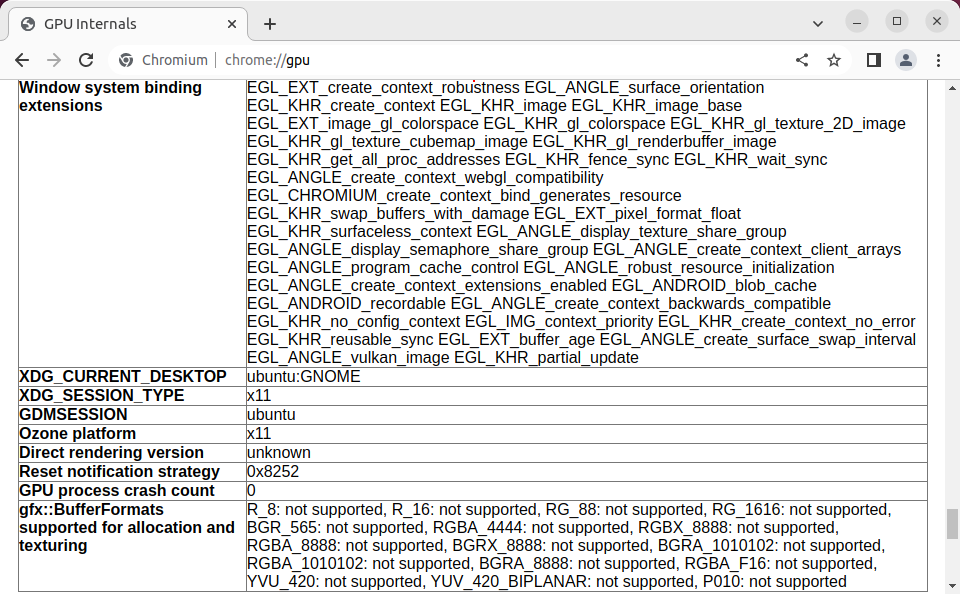Bookmark this page with the star icon
Image resolution: width=960 pixels, height=594 pixels.
(834, 60)
